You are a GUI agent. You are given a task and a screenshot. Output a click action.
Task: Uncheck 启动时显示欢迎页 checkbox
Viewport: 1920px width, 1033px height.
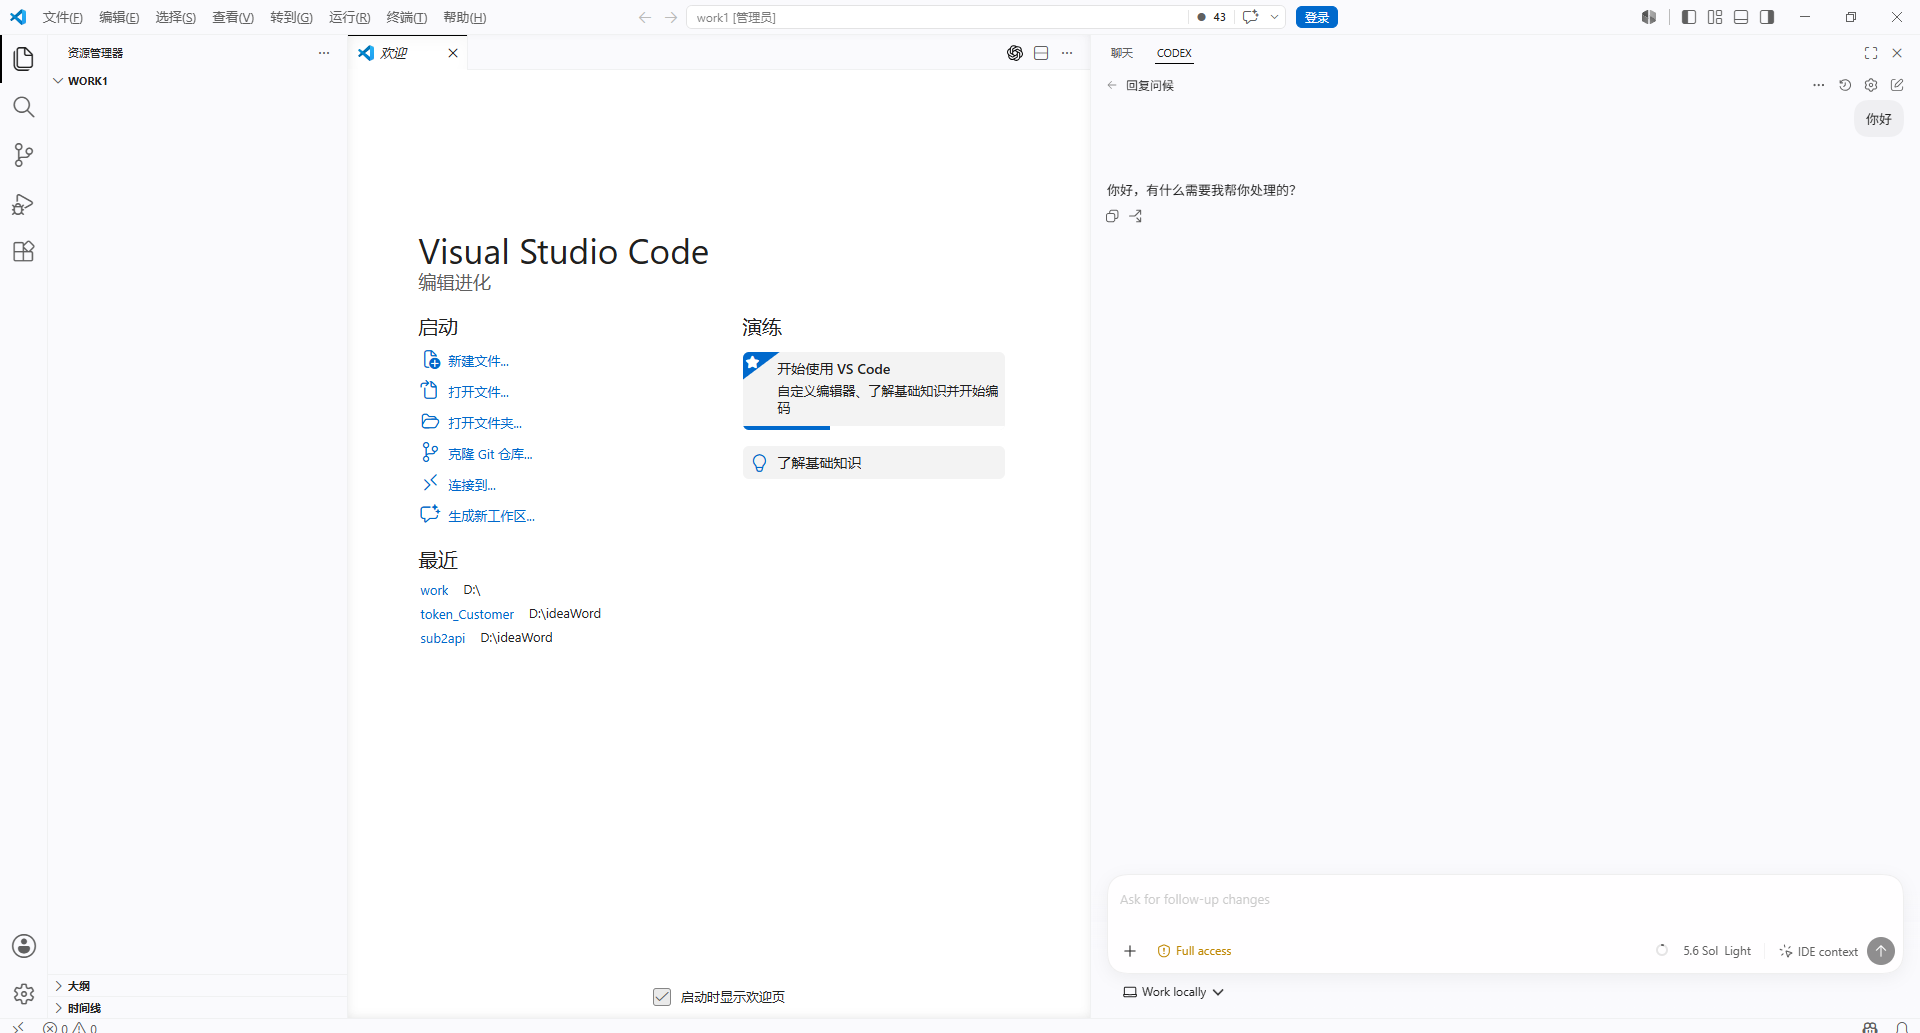pos(662,997)
